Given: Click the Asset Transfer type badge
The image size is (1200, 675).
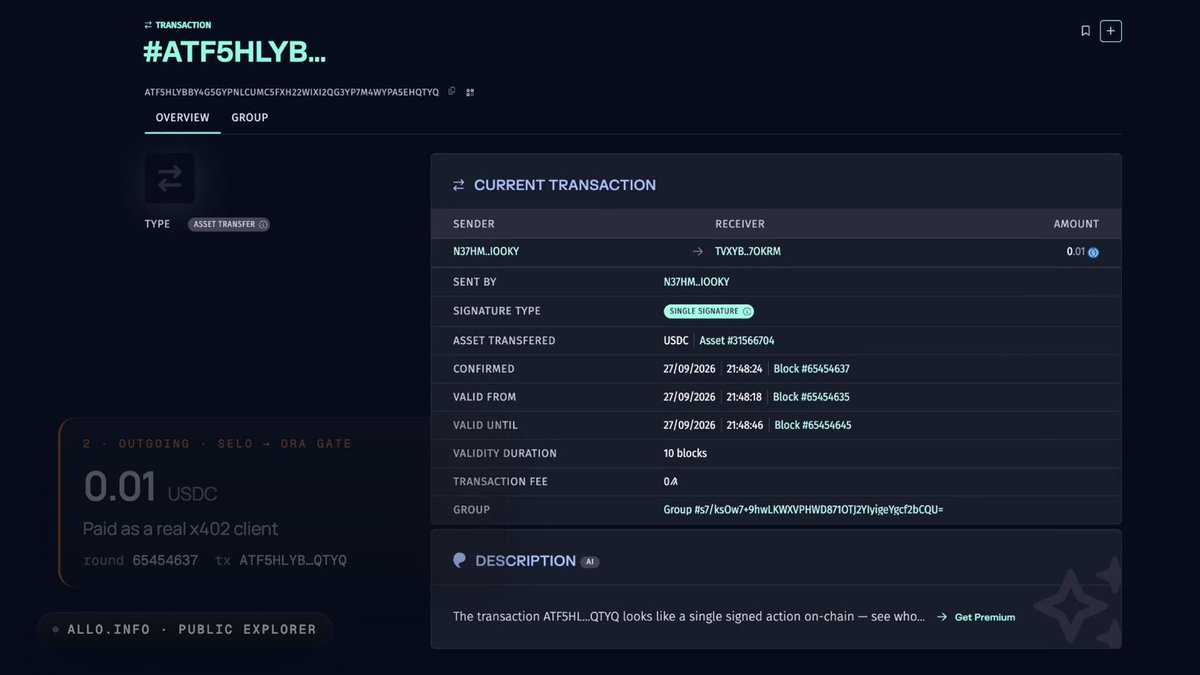Looking at the screenshot, I should (229, 224).
